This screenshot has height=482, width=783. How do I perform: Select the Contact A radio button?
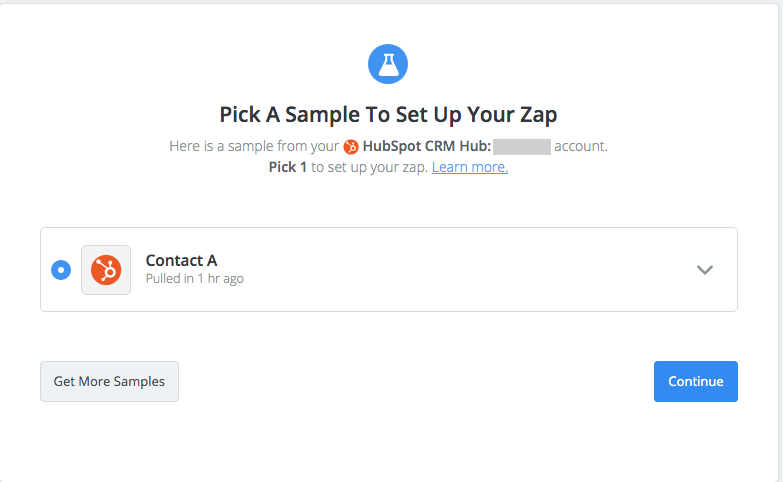point(61,270)
